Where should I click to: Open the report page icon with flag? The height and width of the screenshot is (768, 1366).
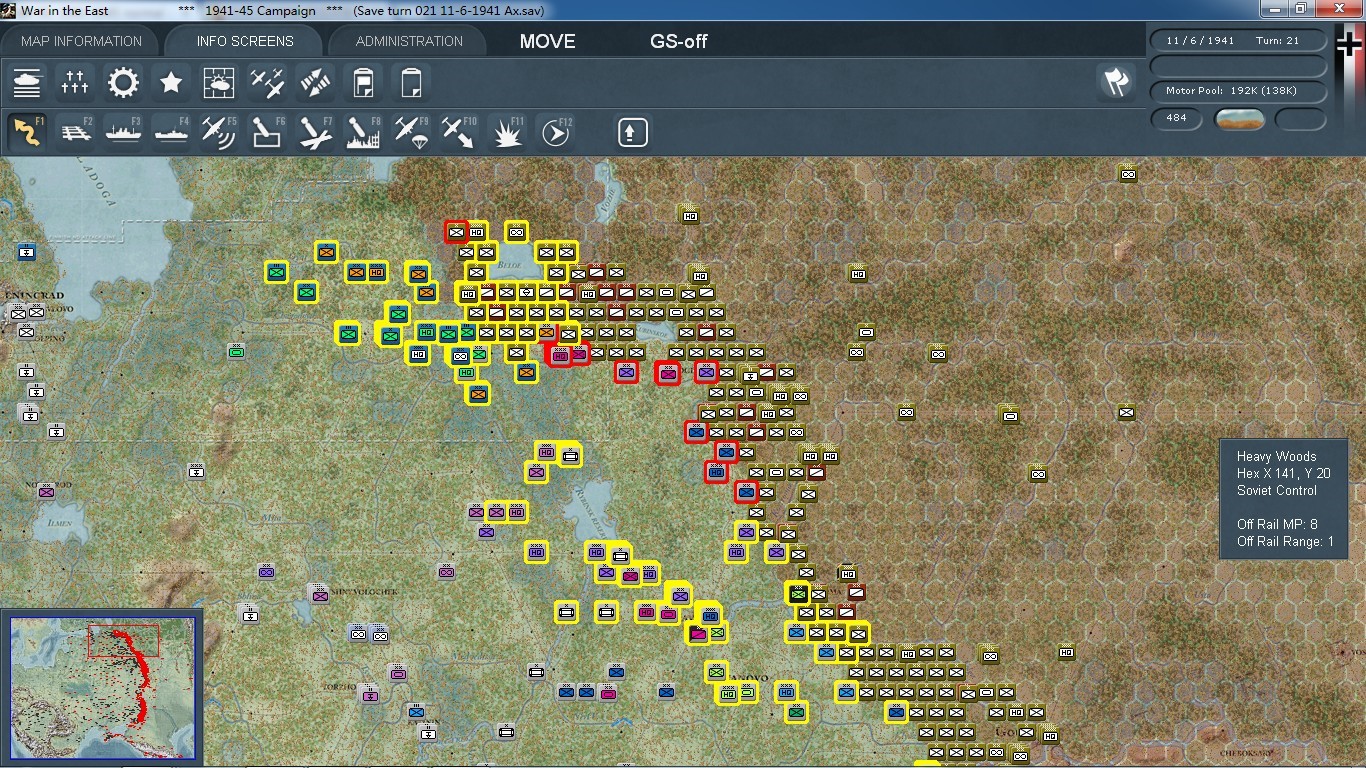click(x=363, y=82)
